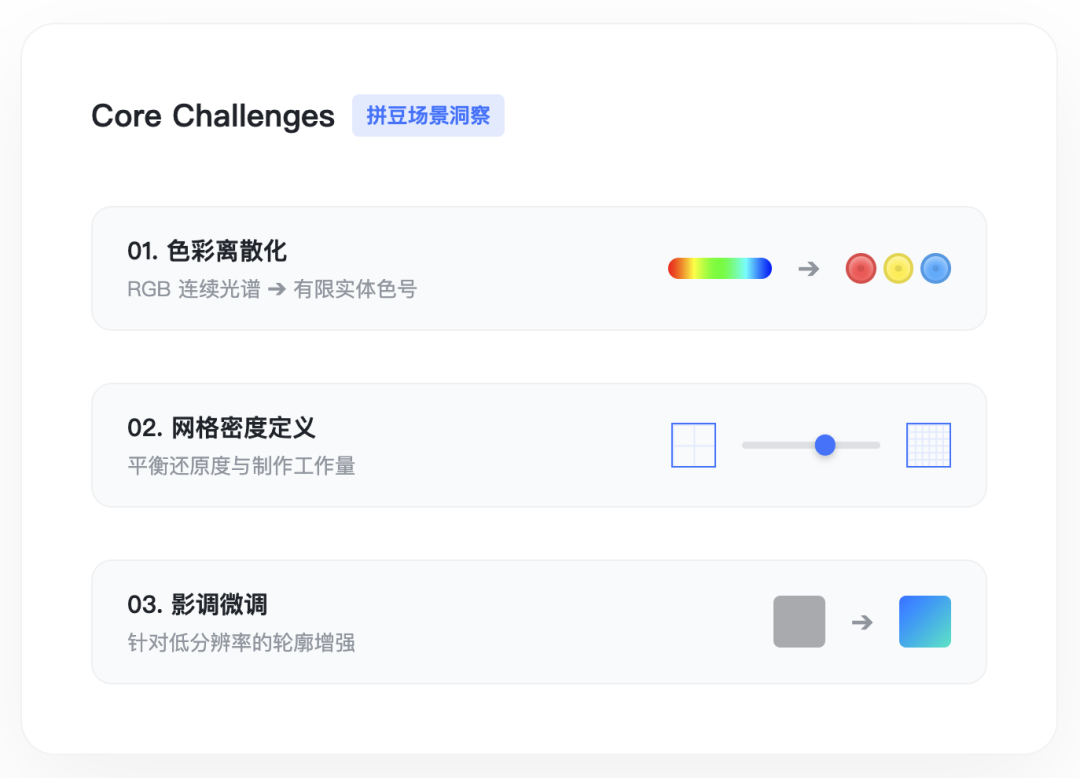1080x778 pixels.
Task: Select the blue bead icon
Action: click(x=935, y=268)
